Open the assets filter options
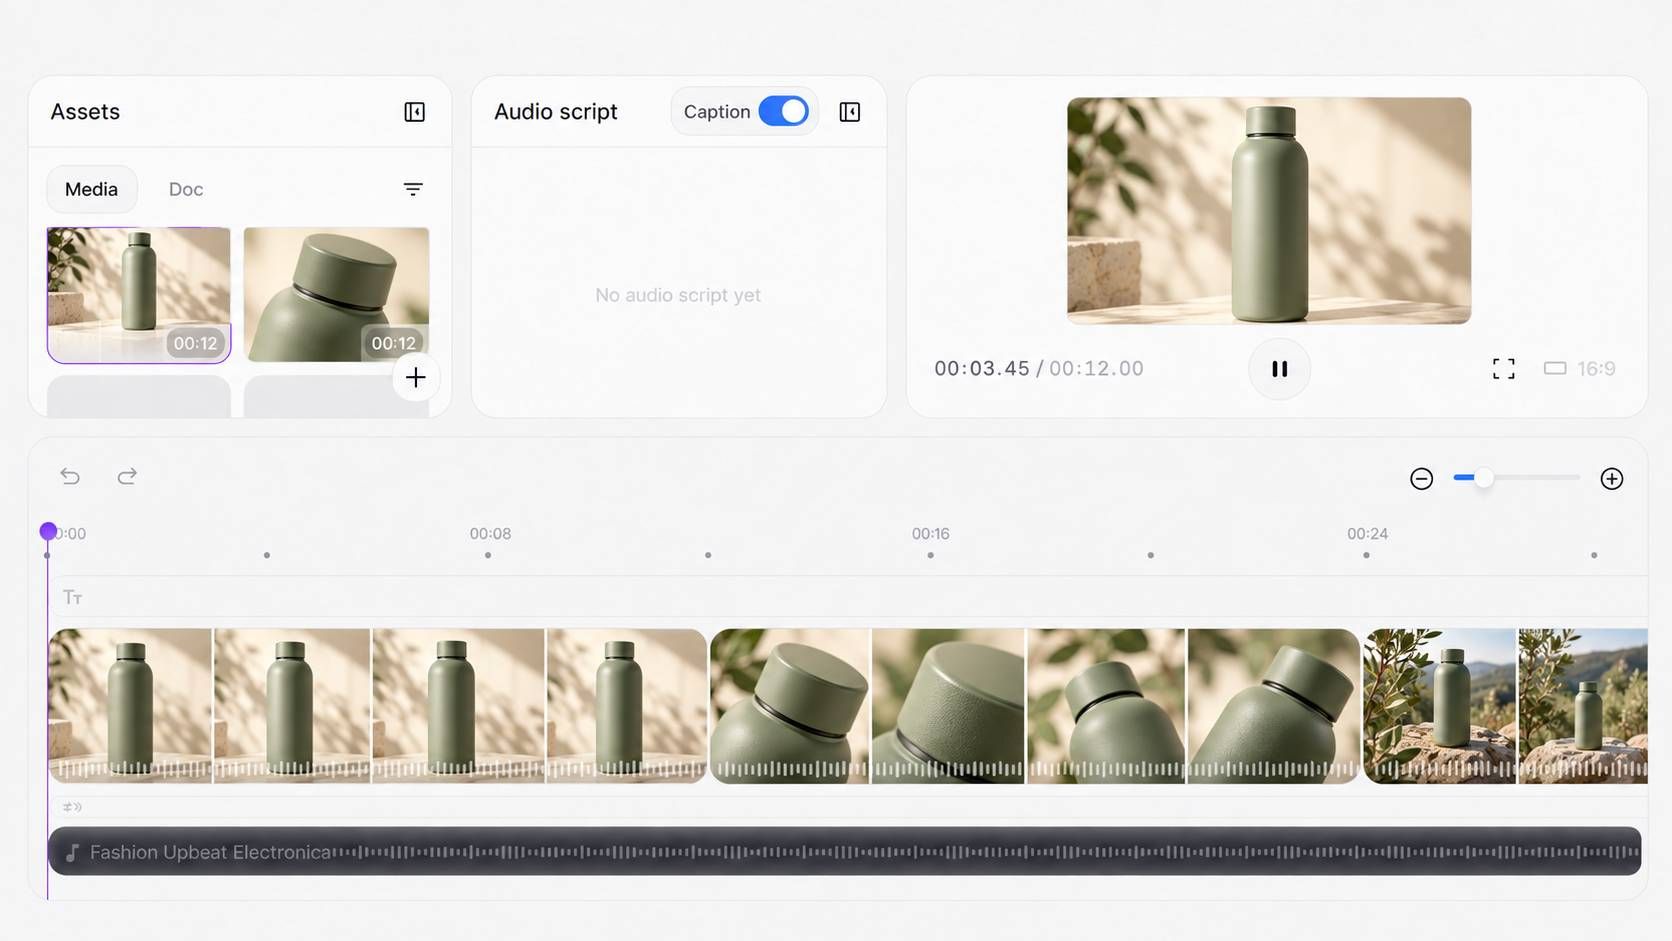This screenshot has height=941, width=1672. [413, 189]
